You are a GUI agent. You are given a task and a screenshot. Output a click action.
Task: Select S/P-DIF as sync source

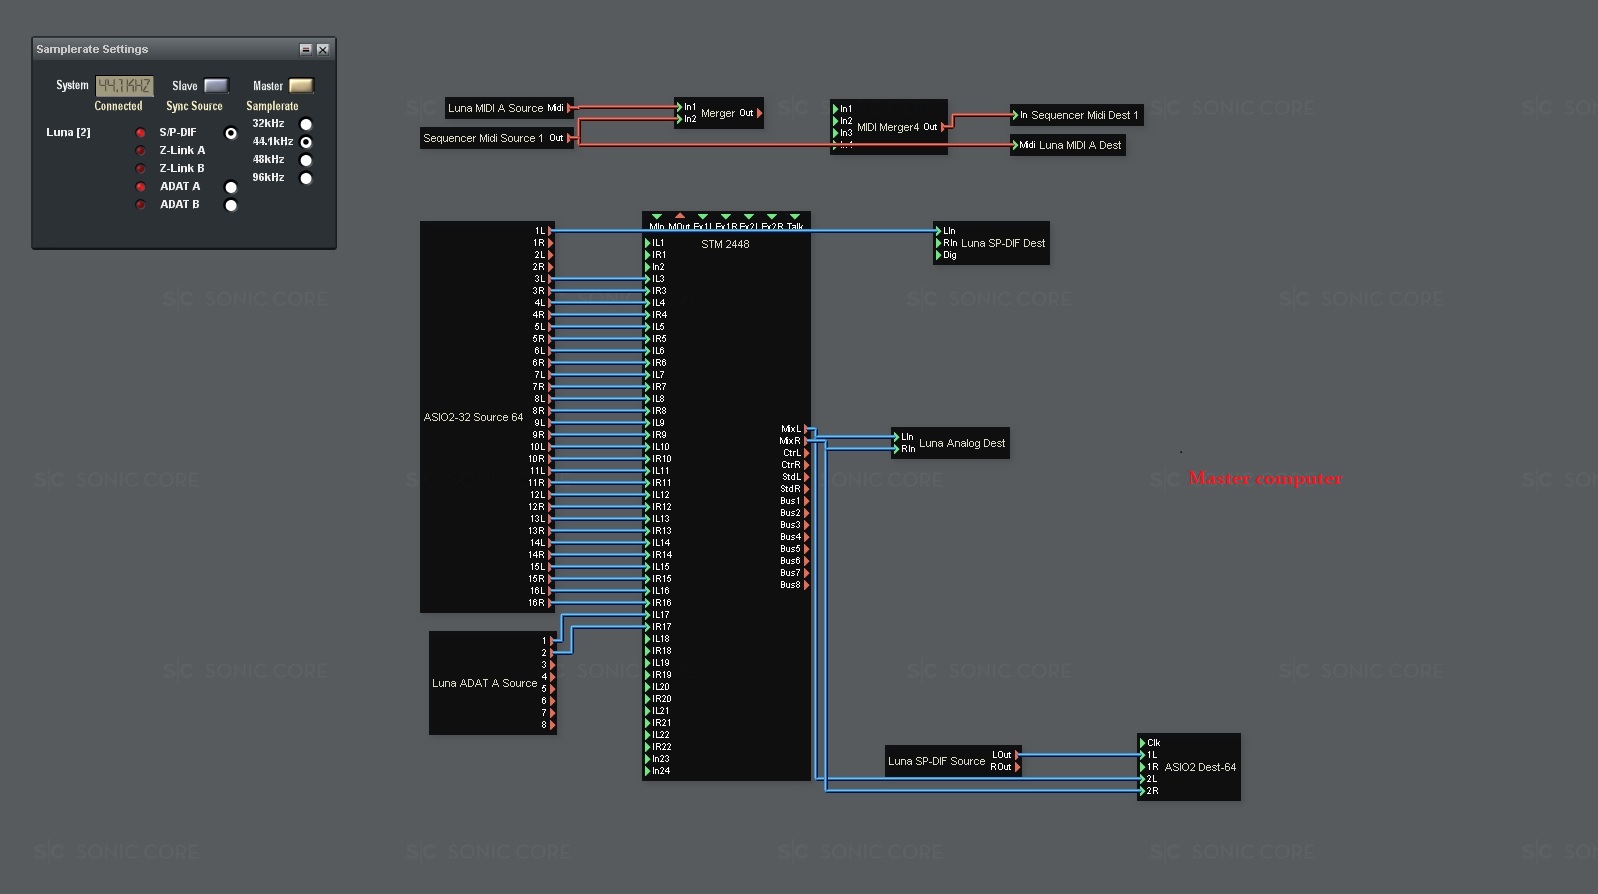(x=231, y=133)
